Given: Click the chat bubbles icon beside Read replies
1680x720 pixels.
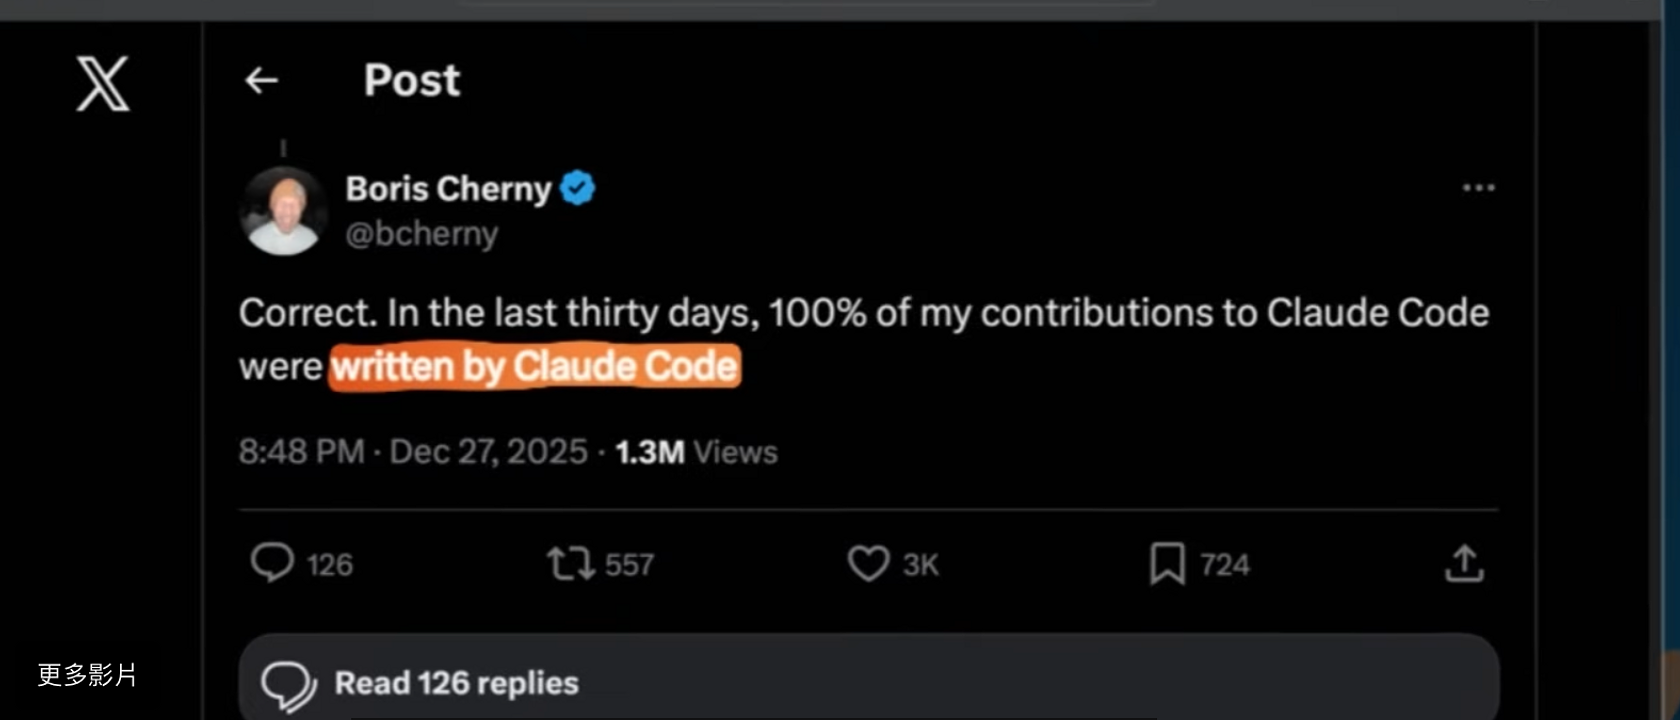Looking at the screenshot, I should (288, 685).
